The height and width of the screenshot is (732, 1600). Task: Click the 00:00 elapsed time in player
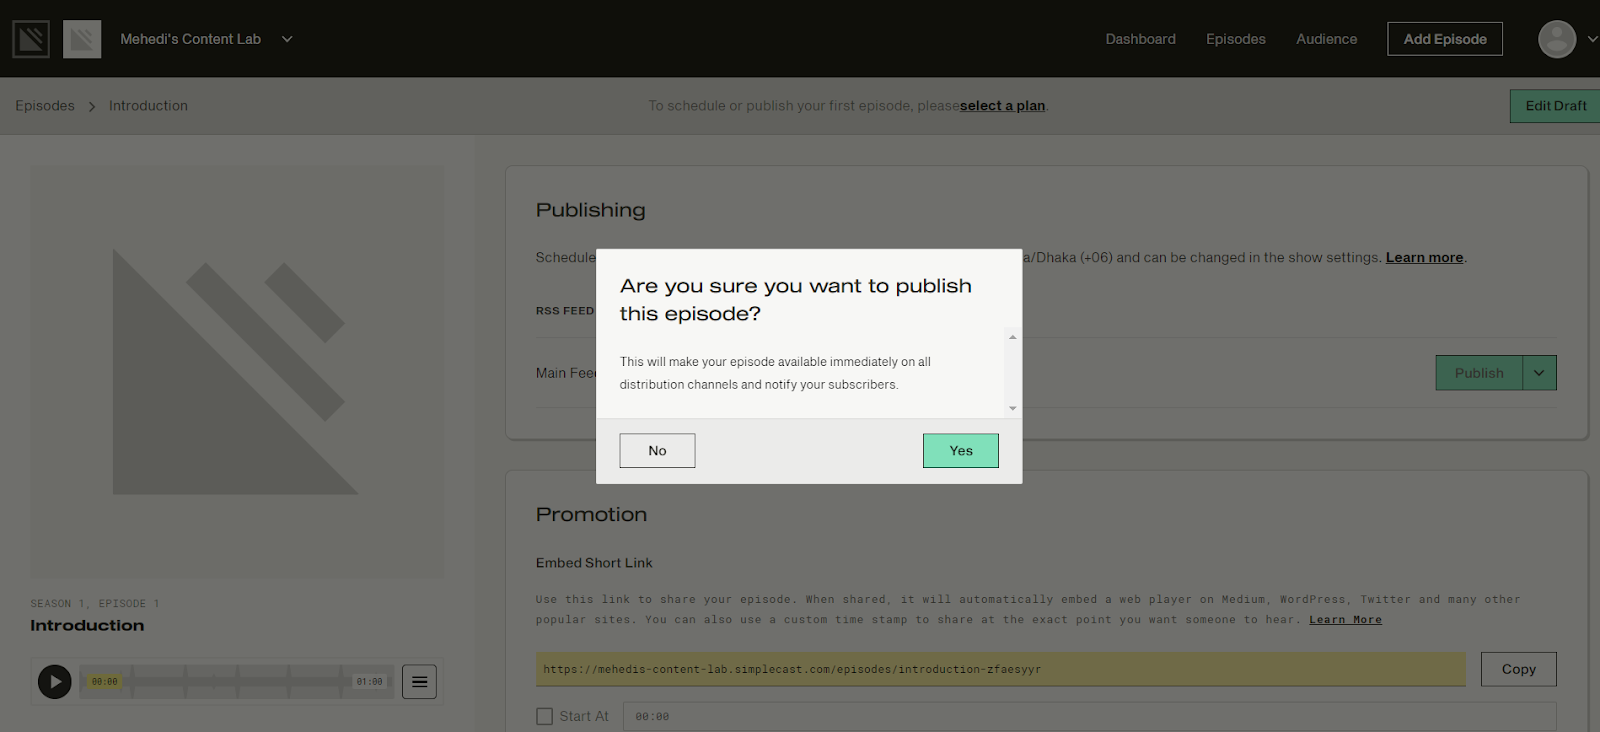pos(104,682)
